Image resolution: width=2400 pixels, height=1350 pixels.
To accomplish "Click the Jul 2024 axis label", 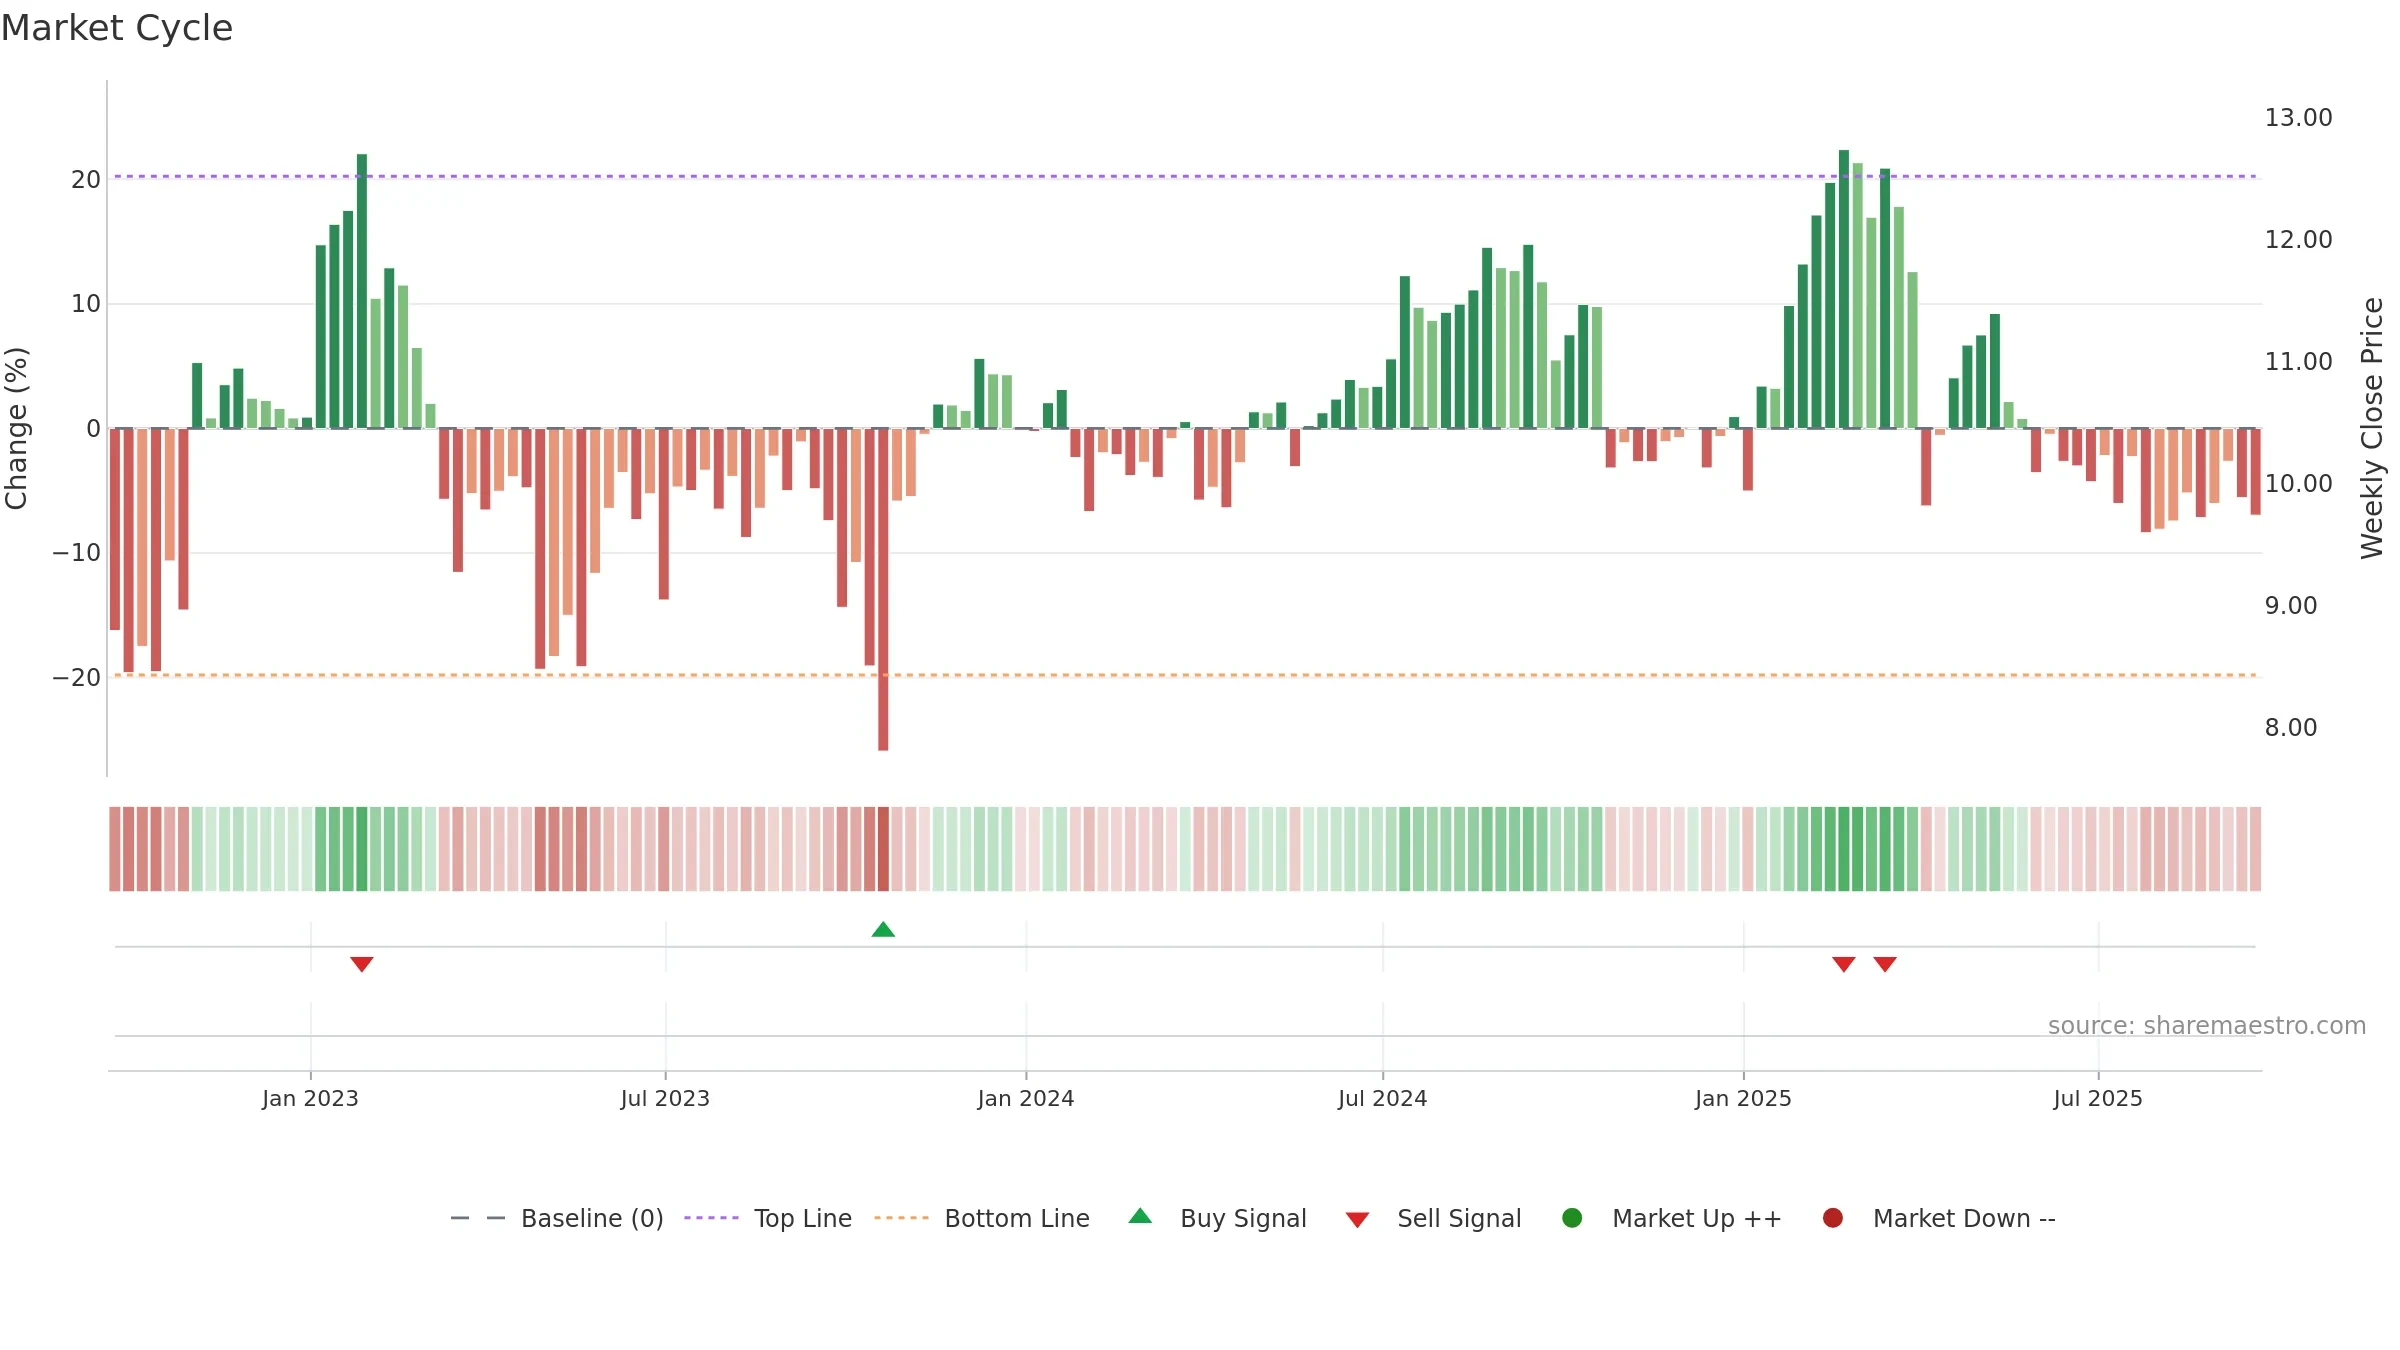I will [1383, 1099].
